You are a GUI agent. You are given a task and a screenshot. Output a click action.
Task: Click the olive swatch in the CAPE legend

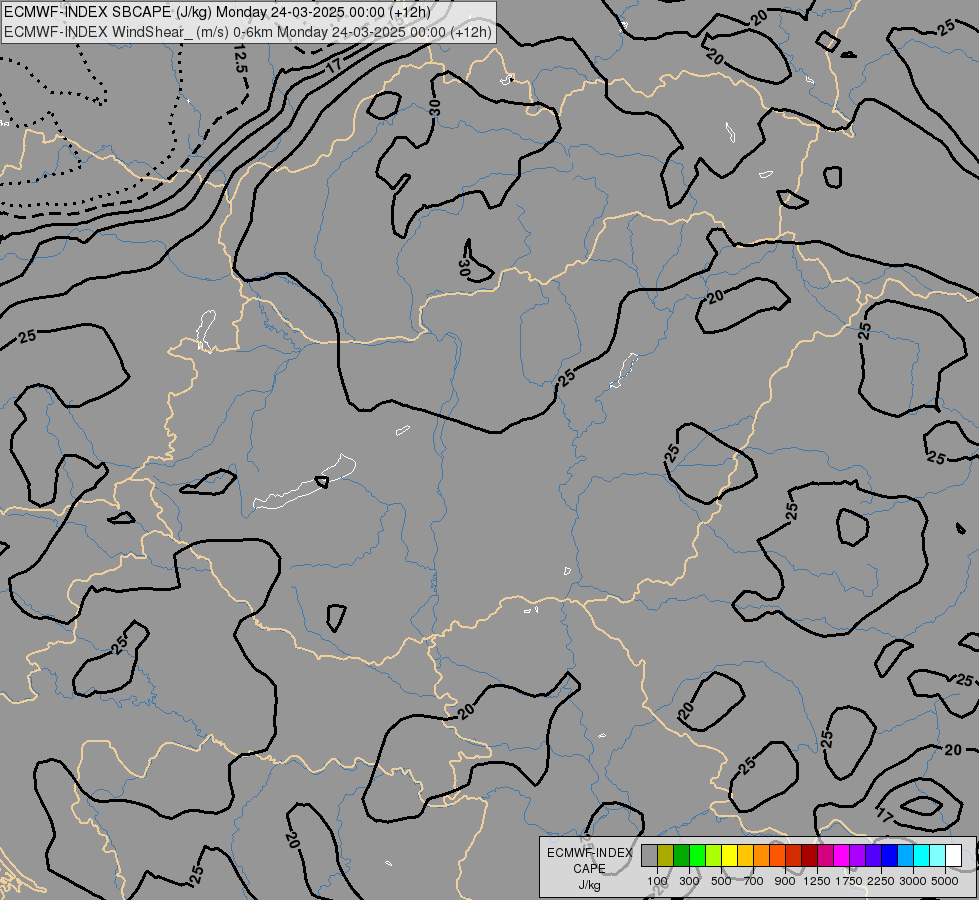pyautogui.click(x=665, y=855)
